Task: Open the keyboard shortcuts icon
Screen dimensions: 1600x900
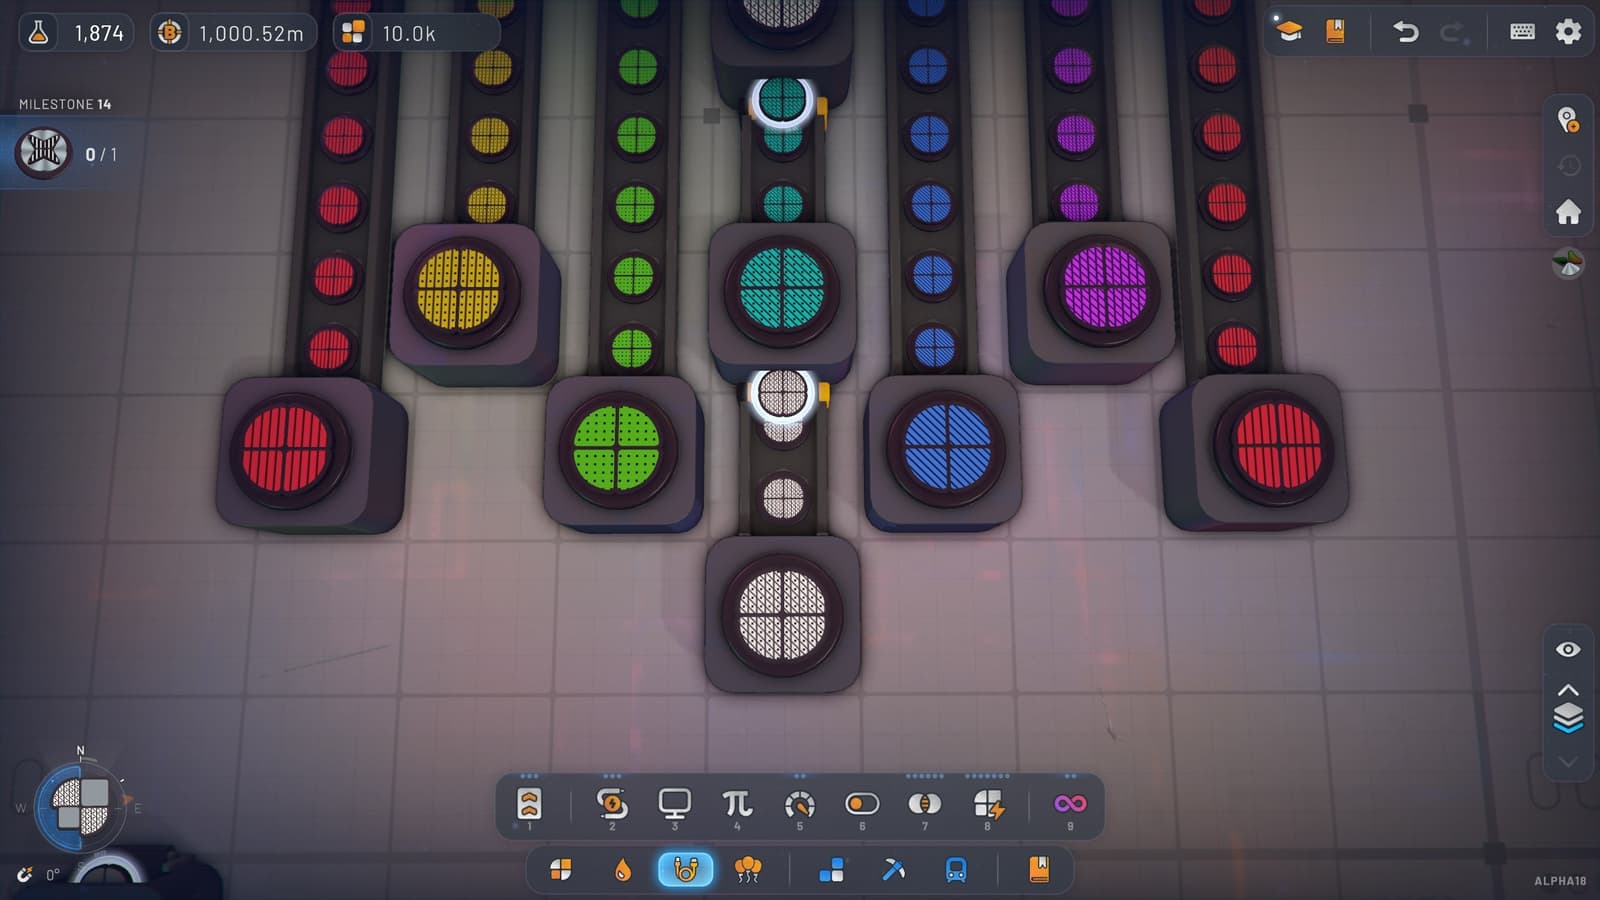Action: [1522, 32]
